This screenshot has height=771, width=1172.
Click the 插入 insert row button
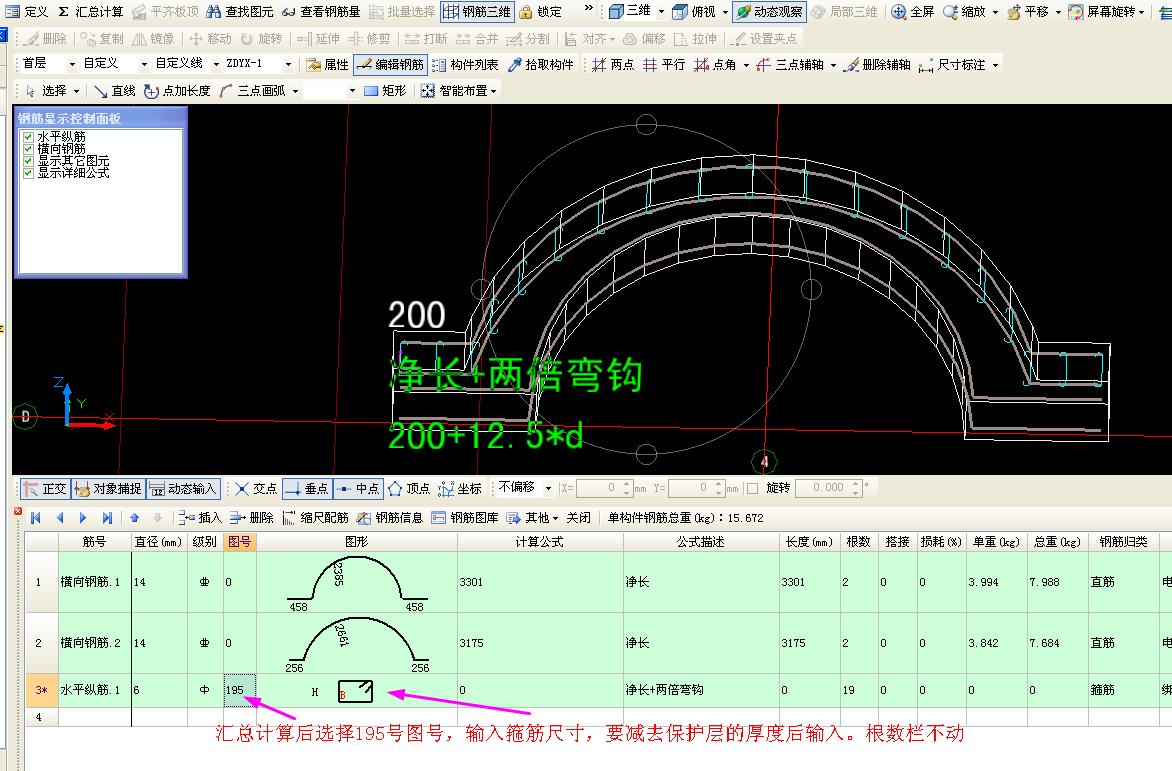click(x=200, y=517)
